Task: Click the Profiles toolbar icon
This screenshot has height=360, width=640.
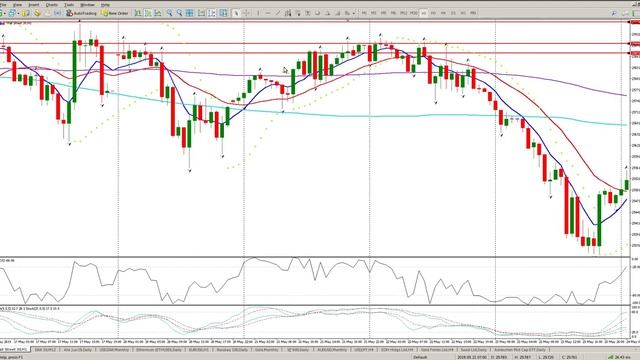Action: [x=12, y=13]
